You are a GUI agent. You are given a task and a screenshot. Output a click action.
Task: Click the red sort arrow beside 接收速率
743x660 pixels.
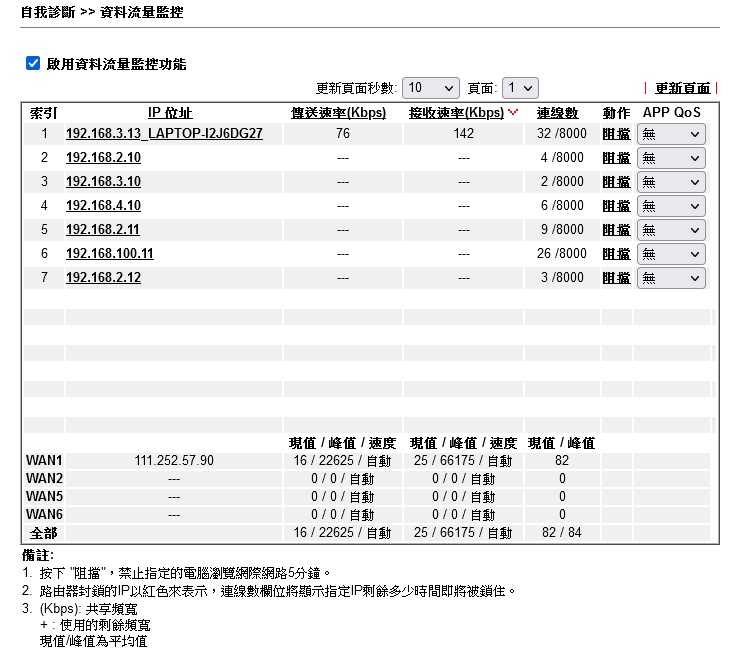pyautogui.click(x=514, y=113)
